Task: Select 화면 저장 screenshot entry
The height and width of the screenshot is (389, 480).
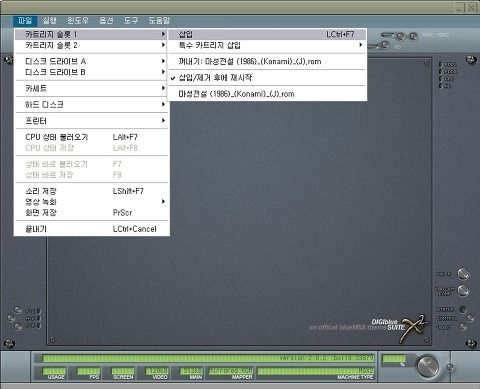Action: (92, 212)
